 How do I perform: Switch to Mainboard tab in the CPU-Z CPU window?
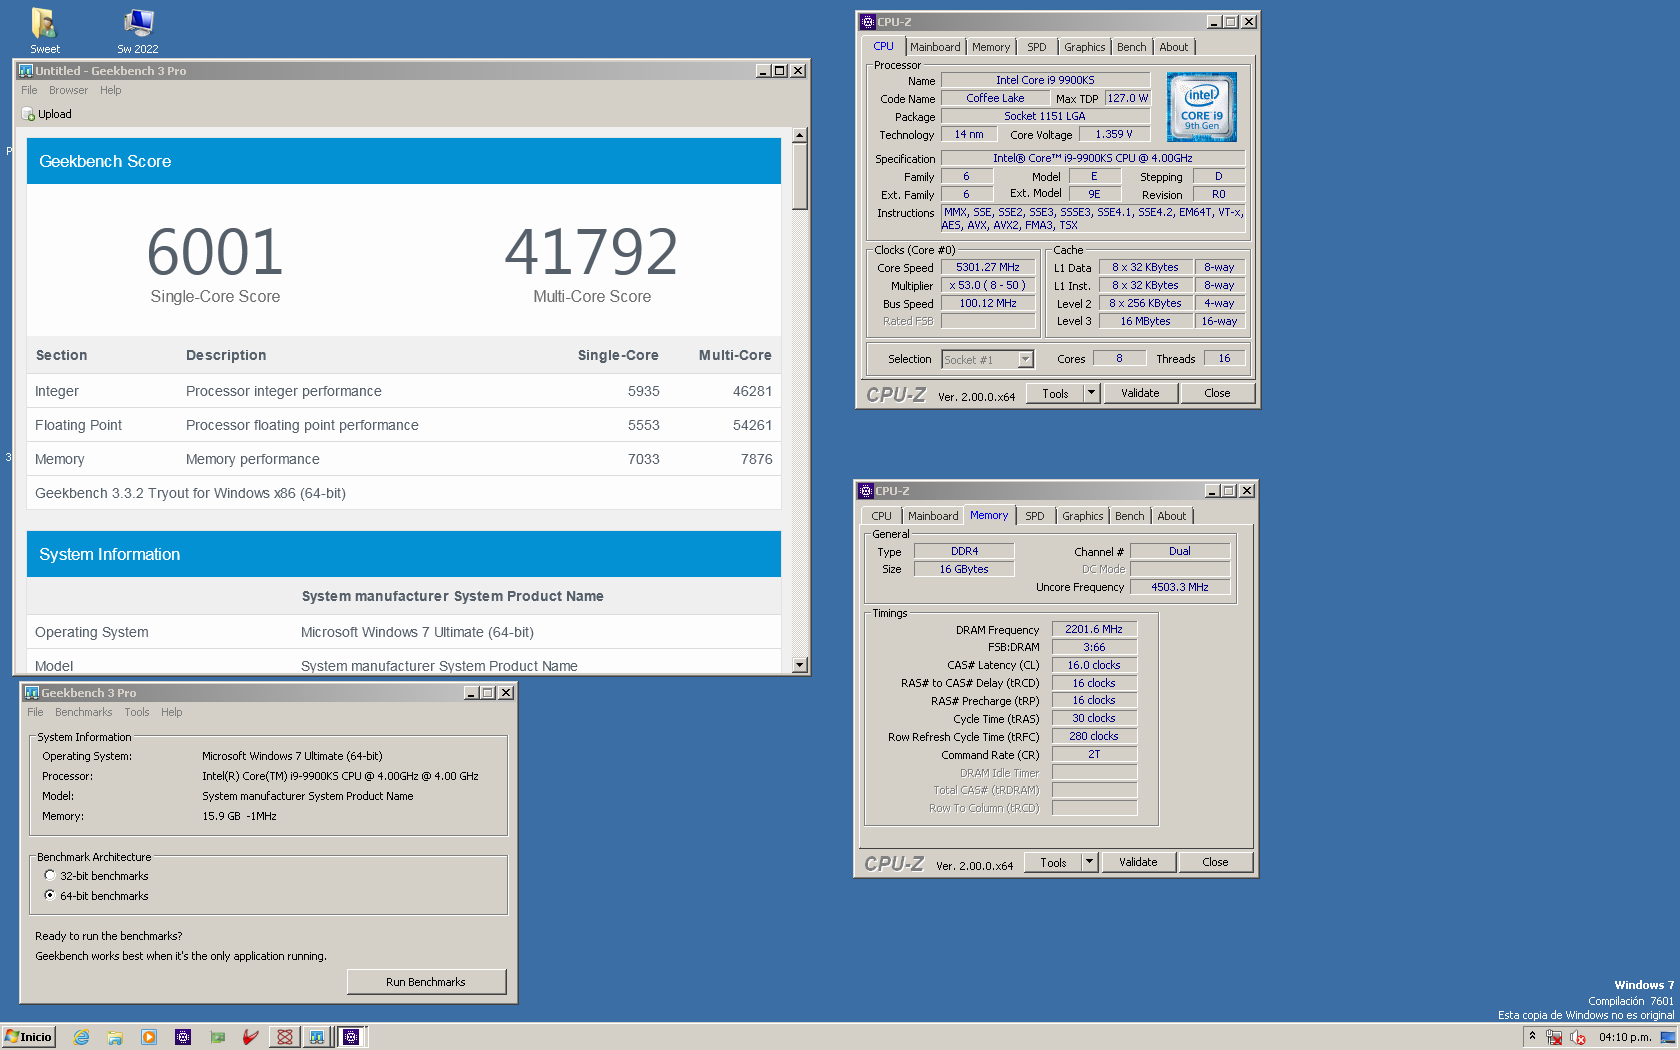935,47
